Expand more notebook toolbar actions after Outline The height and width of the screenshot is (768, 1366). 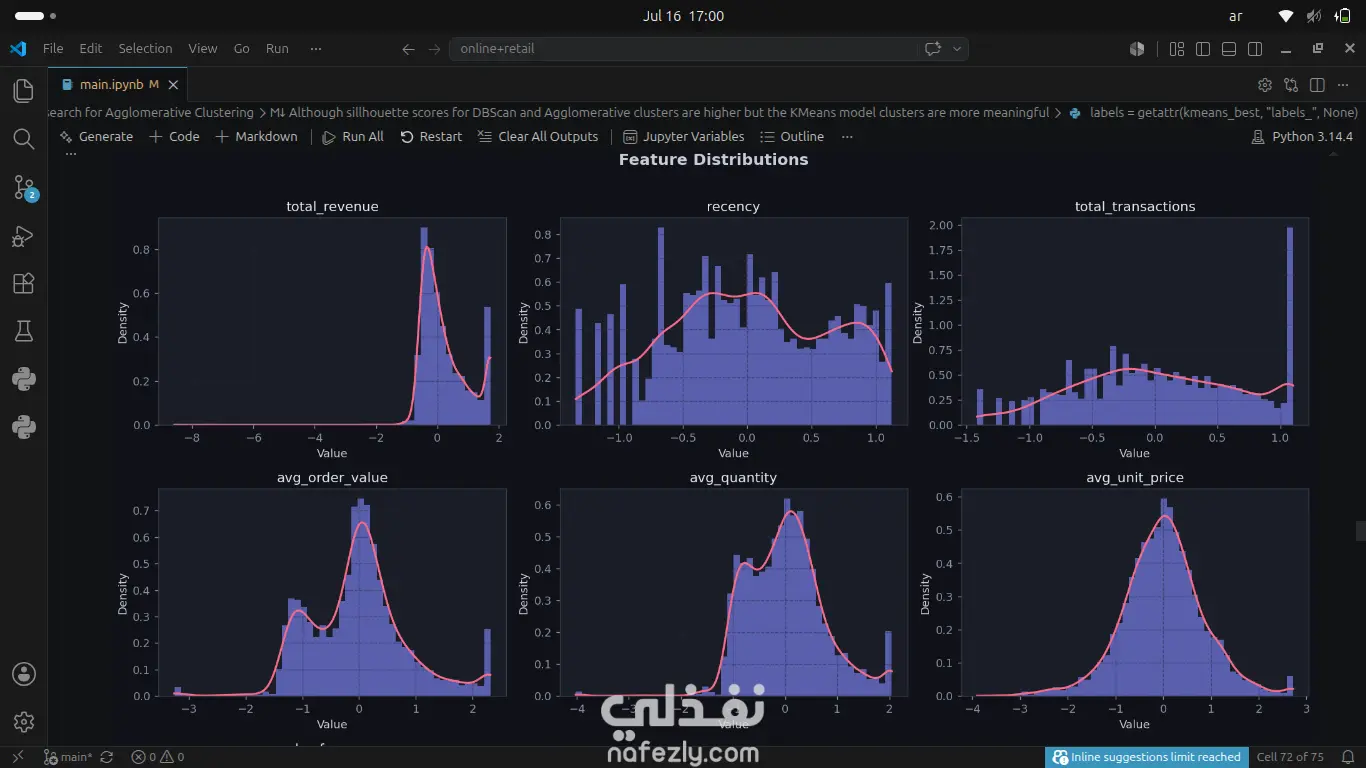[847, 137]
